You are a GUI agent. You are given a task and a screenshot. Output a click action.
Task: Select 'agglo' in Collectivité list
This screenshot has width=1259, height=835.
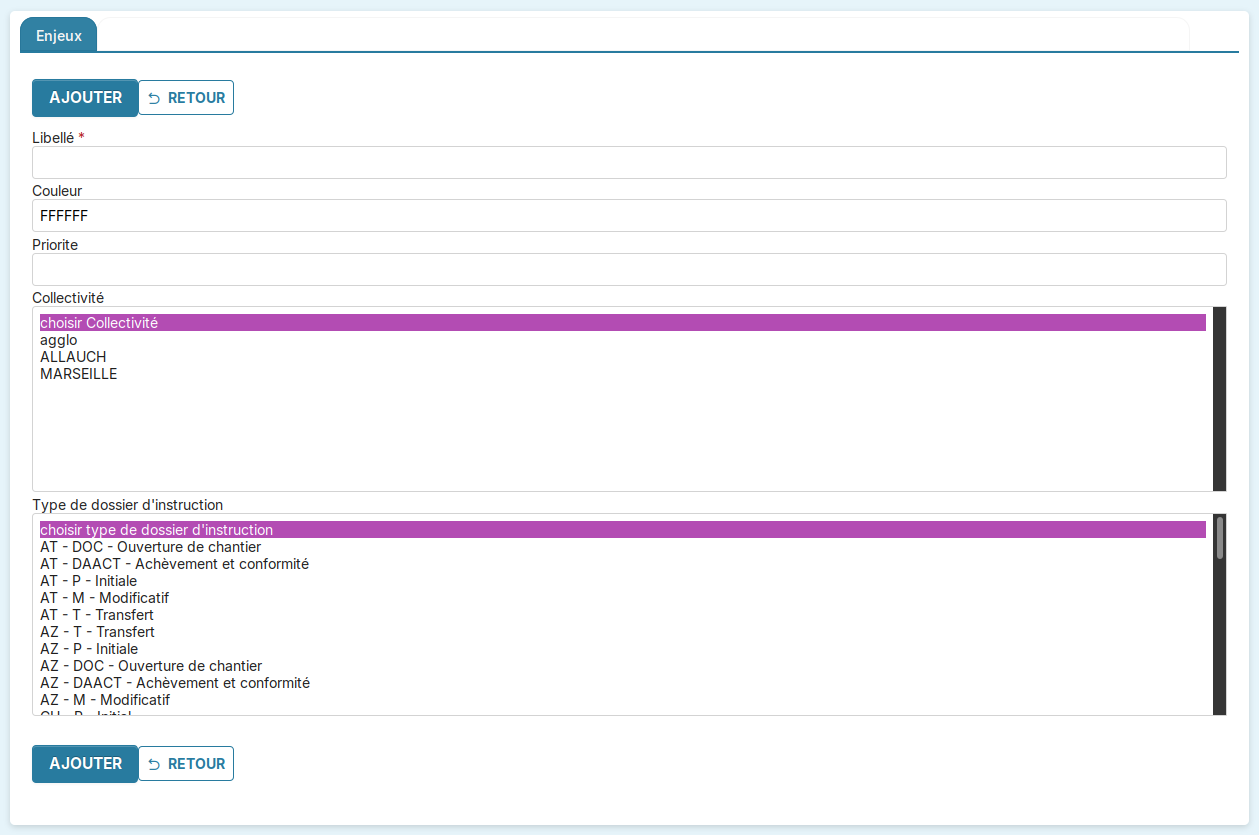coord(59,340)
